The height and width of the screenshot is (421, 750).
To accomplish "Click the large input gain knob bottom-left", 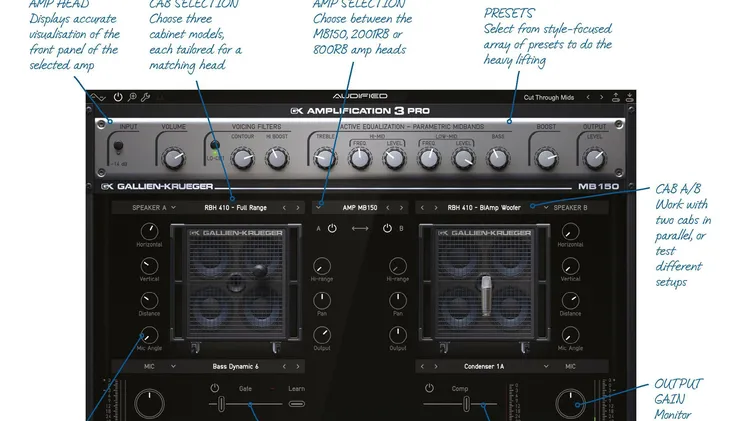I will pos(149,404).
